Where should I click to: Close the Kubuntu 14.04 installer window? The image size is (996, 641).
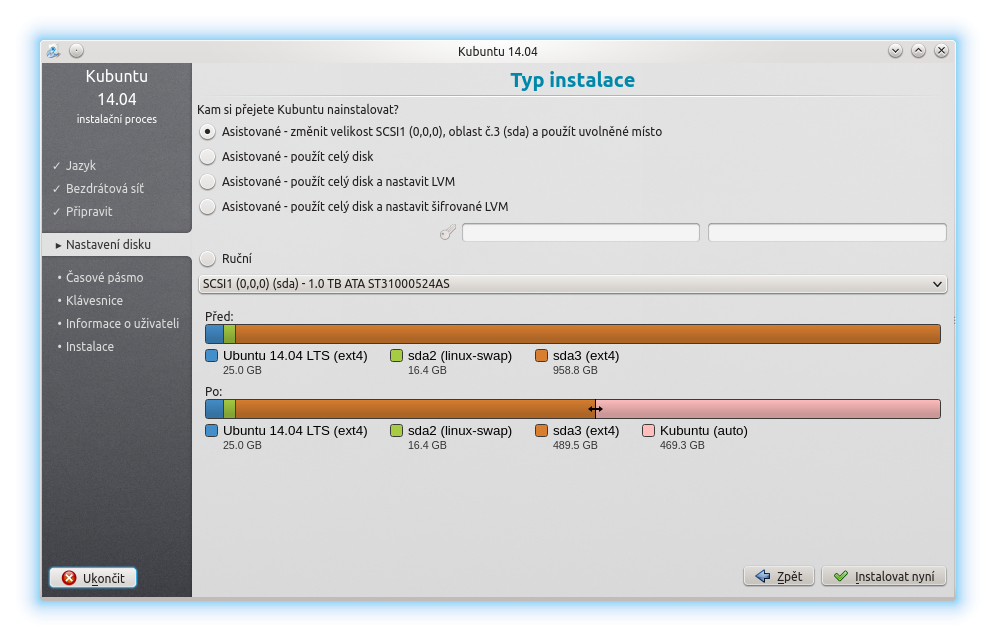coord(941,50)
